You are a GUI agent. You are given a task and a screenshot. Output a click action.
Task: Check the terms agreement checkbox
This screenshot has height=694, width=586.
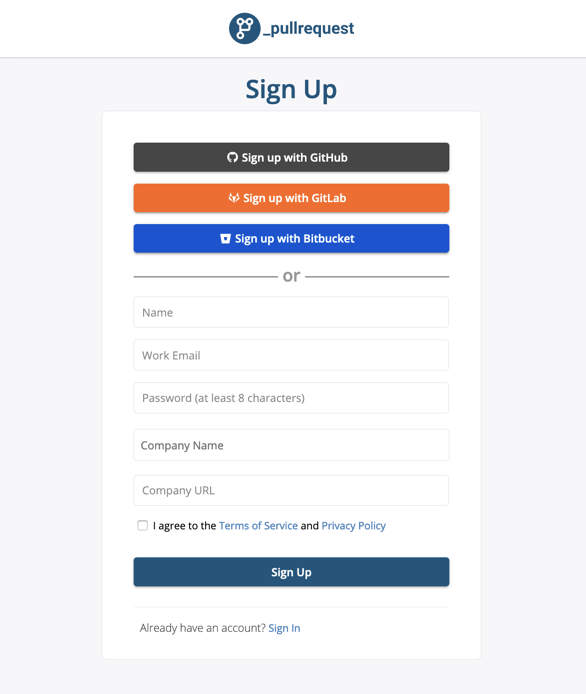click(x=143, y=525)
